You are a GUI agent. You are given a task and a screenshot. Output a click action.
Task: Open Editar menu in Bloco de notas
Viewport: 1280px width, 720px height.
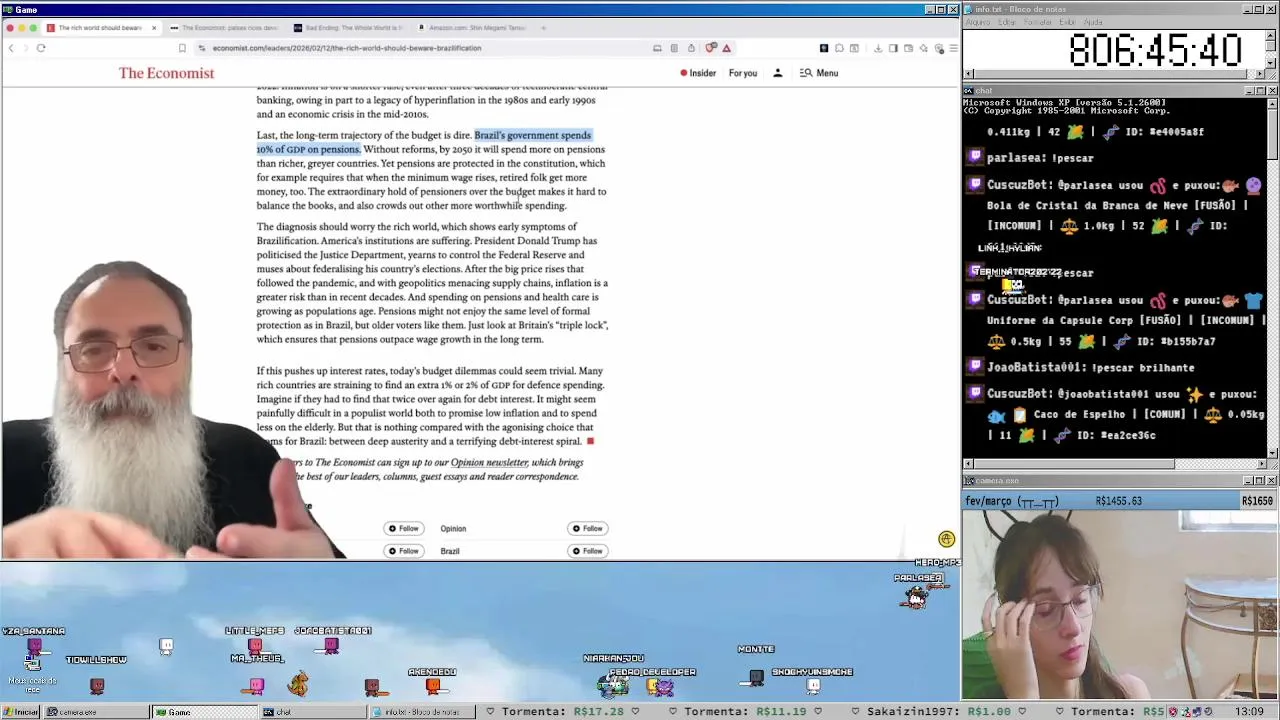(1007, 22)
